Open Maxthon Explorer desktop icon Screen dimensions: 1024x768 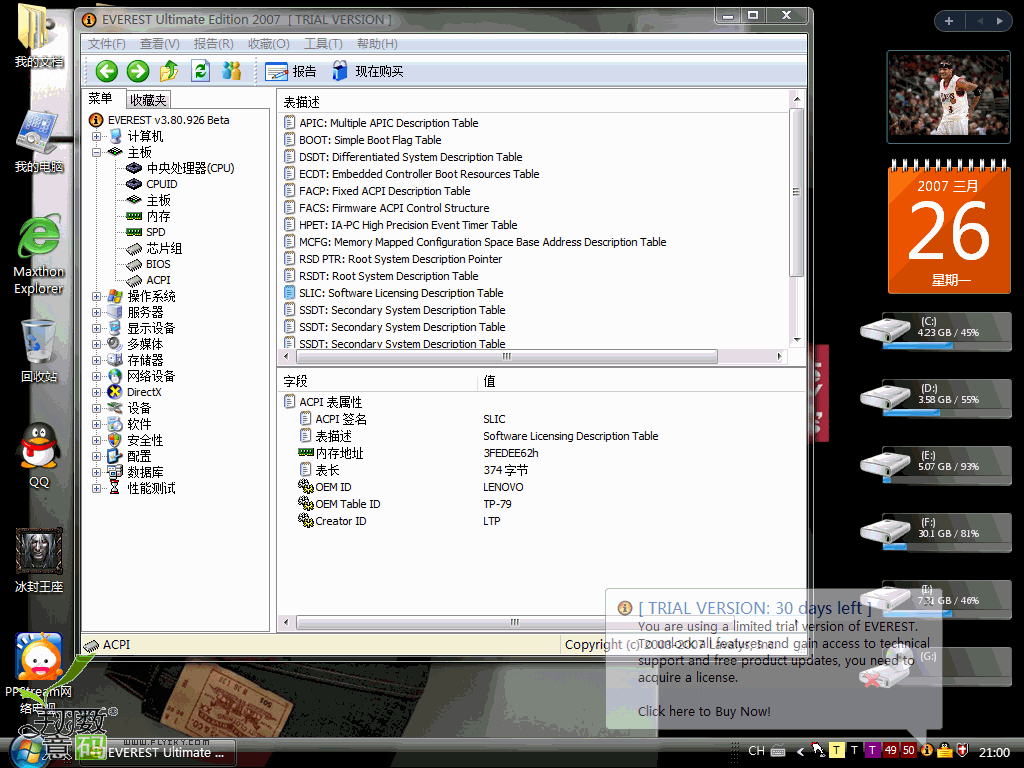tap(39, 255)
